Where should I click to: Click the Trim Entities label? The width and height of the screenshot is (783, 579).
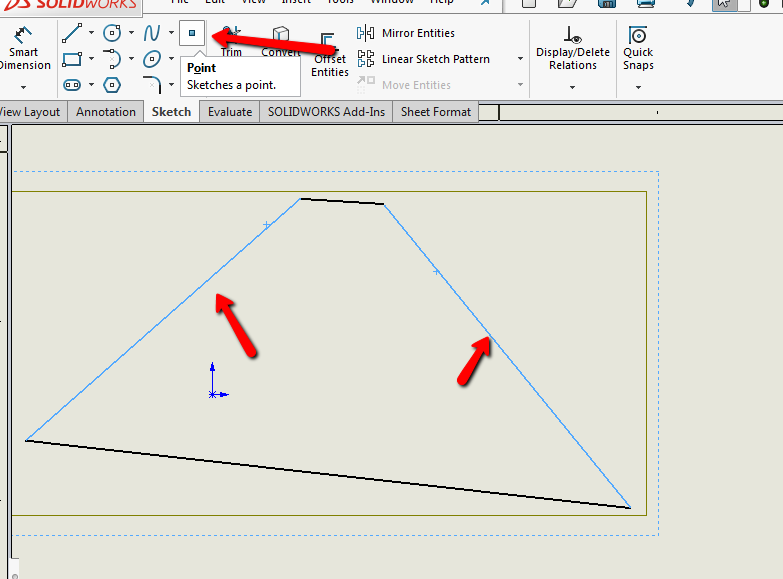tap(231, 52)
